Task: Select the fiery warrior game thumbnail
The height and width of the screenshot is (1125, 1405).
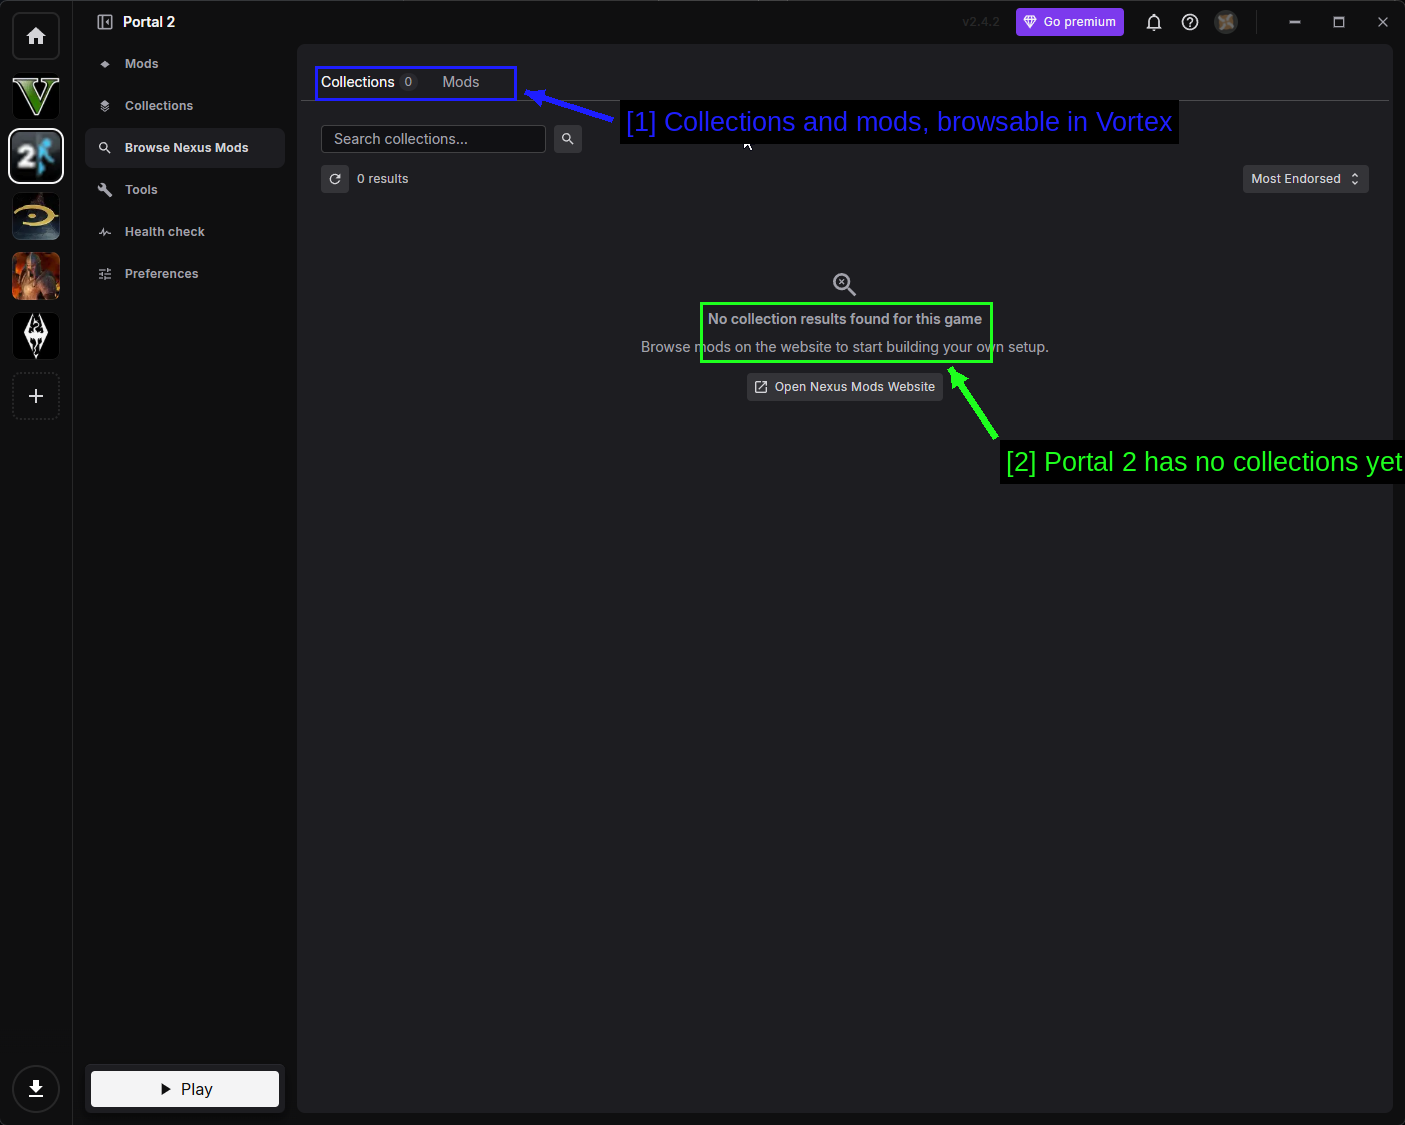Action: pos(36,276)
